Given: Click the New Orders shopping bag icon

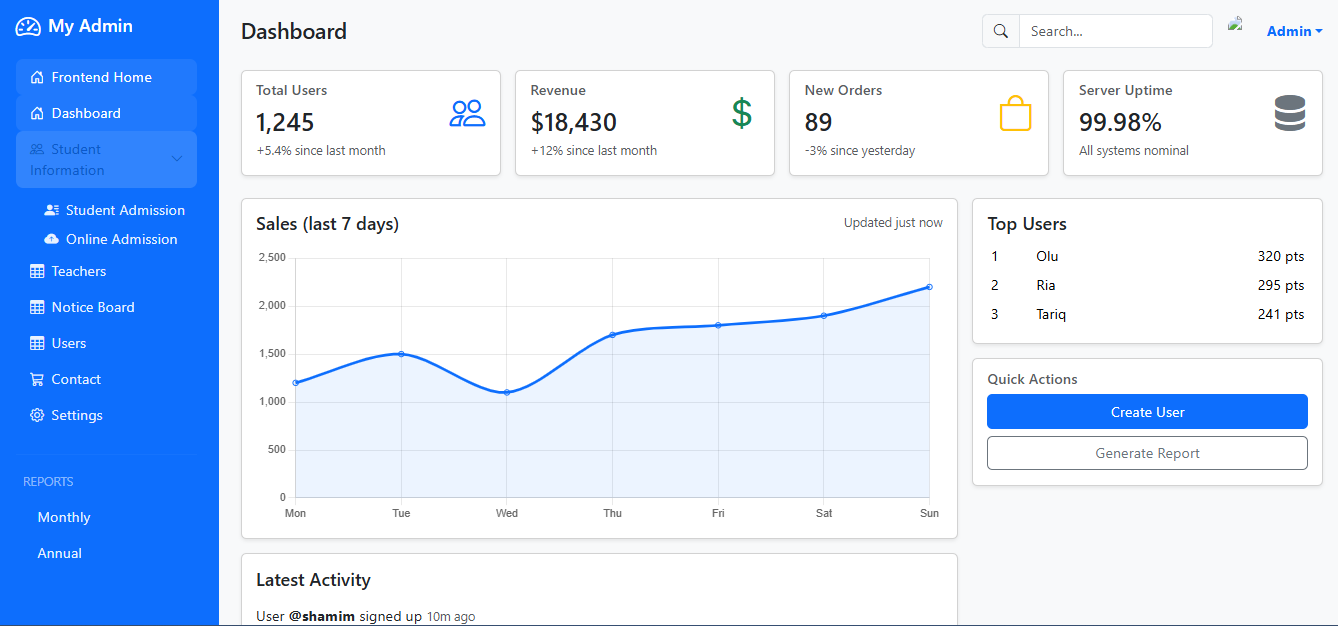Looking at the screenshot, I should click(1015, 113).
